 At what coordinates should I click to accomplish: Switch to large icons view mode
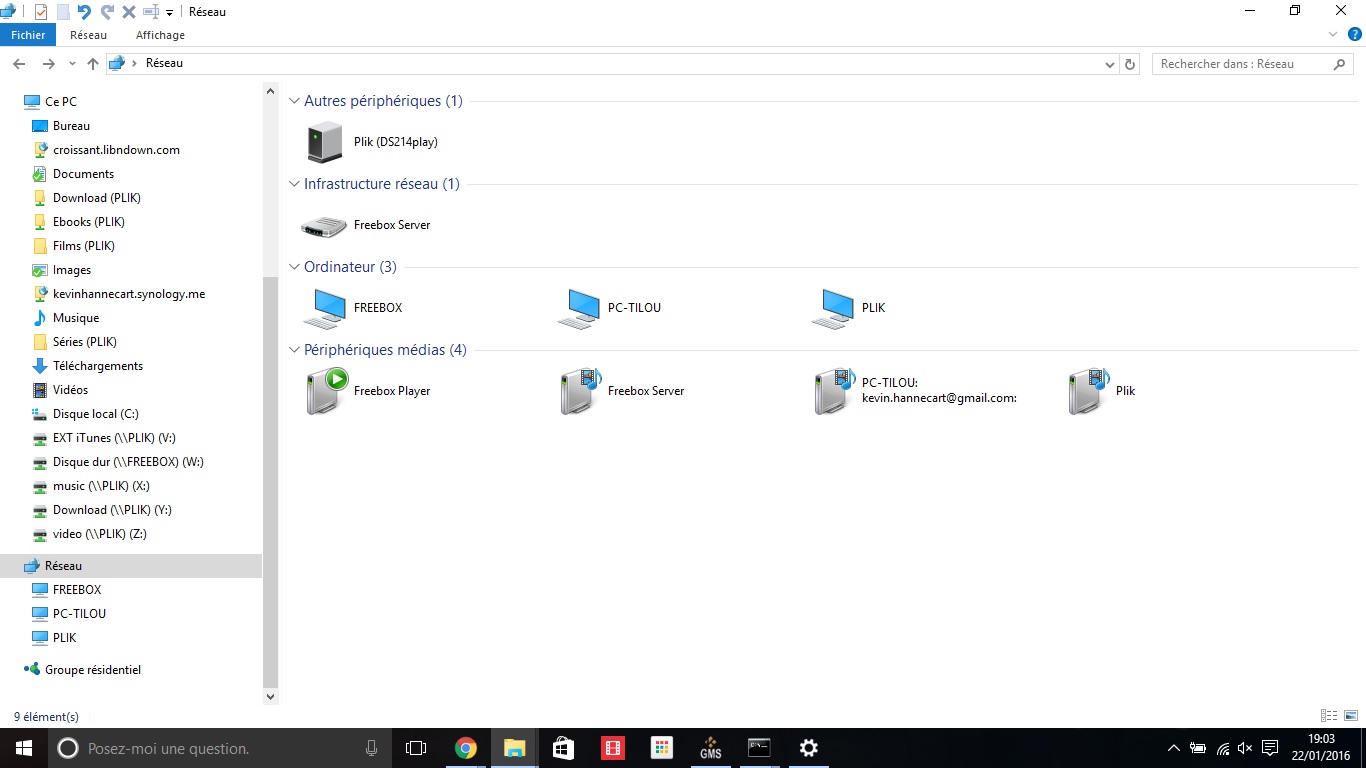coord(1350,716)
